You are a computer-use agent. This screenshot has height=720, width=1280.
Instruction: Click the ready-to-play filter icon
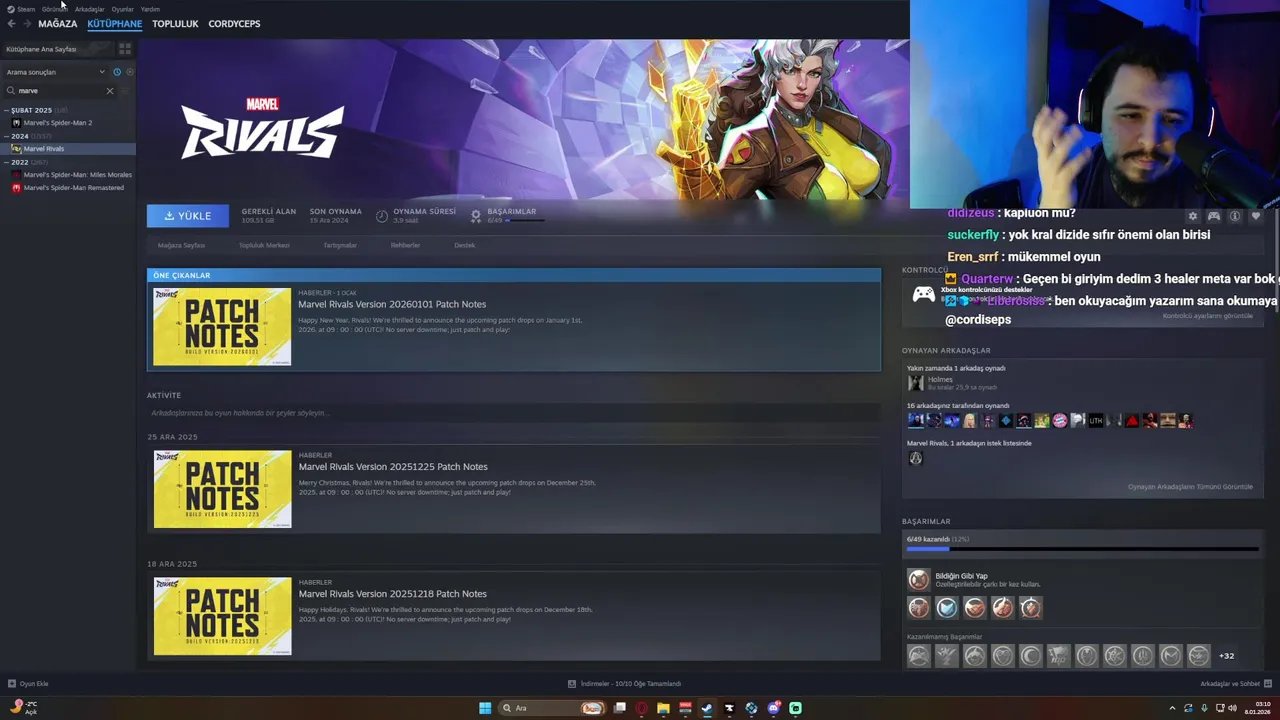coord(129,72)
